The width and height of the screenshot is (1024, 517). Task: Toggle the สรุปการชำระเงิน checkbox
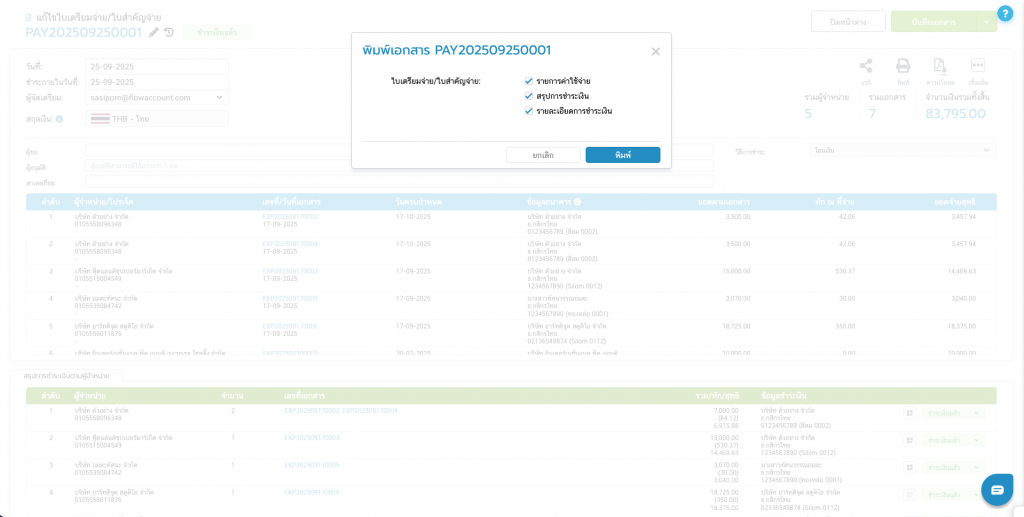tap(529, 96)
